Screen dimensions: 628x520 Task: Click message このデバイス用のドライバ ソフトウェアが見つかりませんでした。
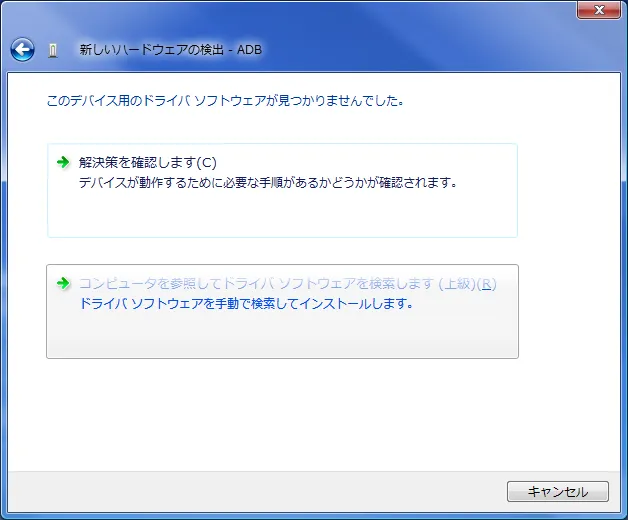(x=225, y=101)
